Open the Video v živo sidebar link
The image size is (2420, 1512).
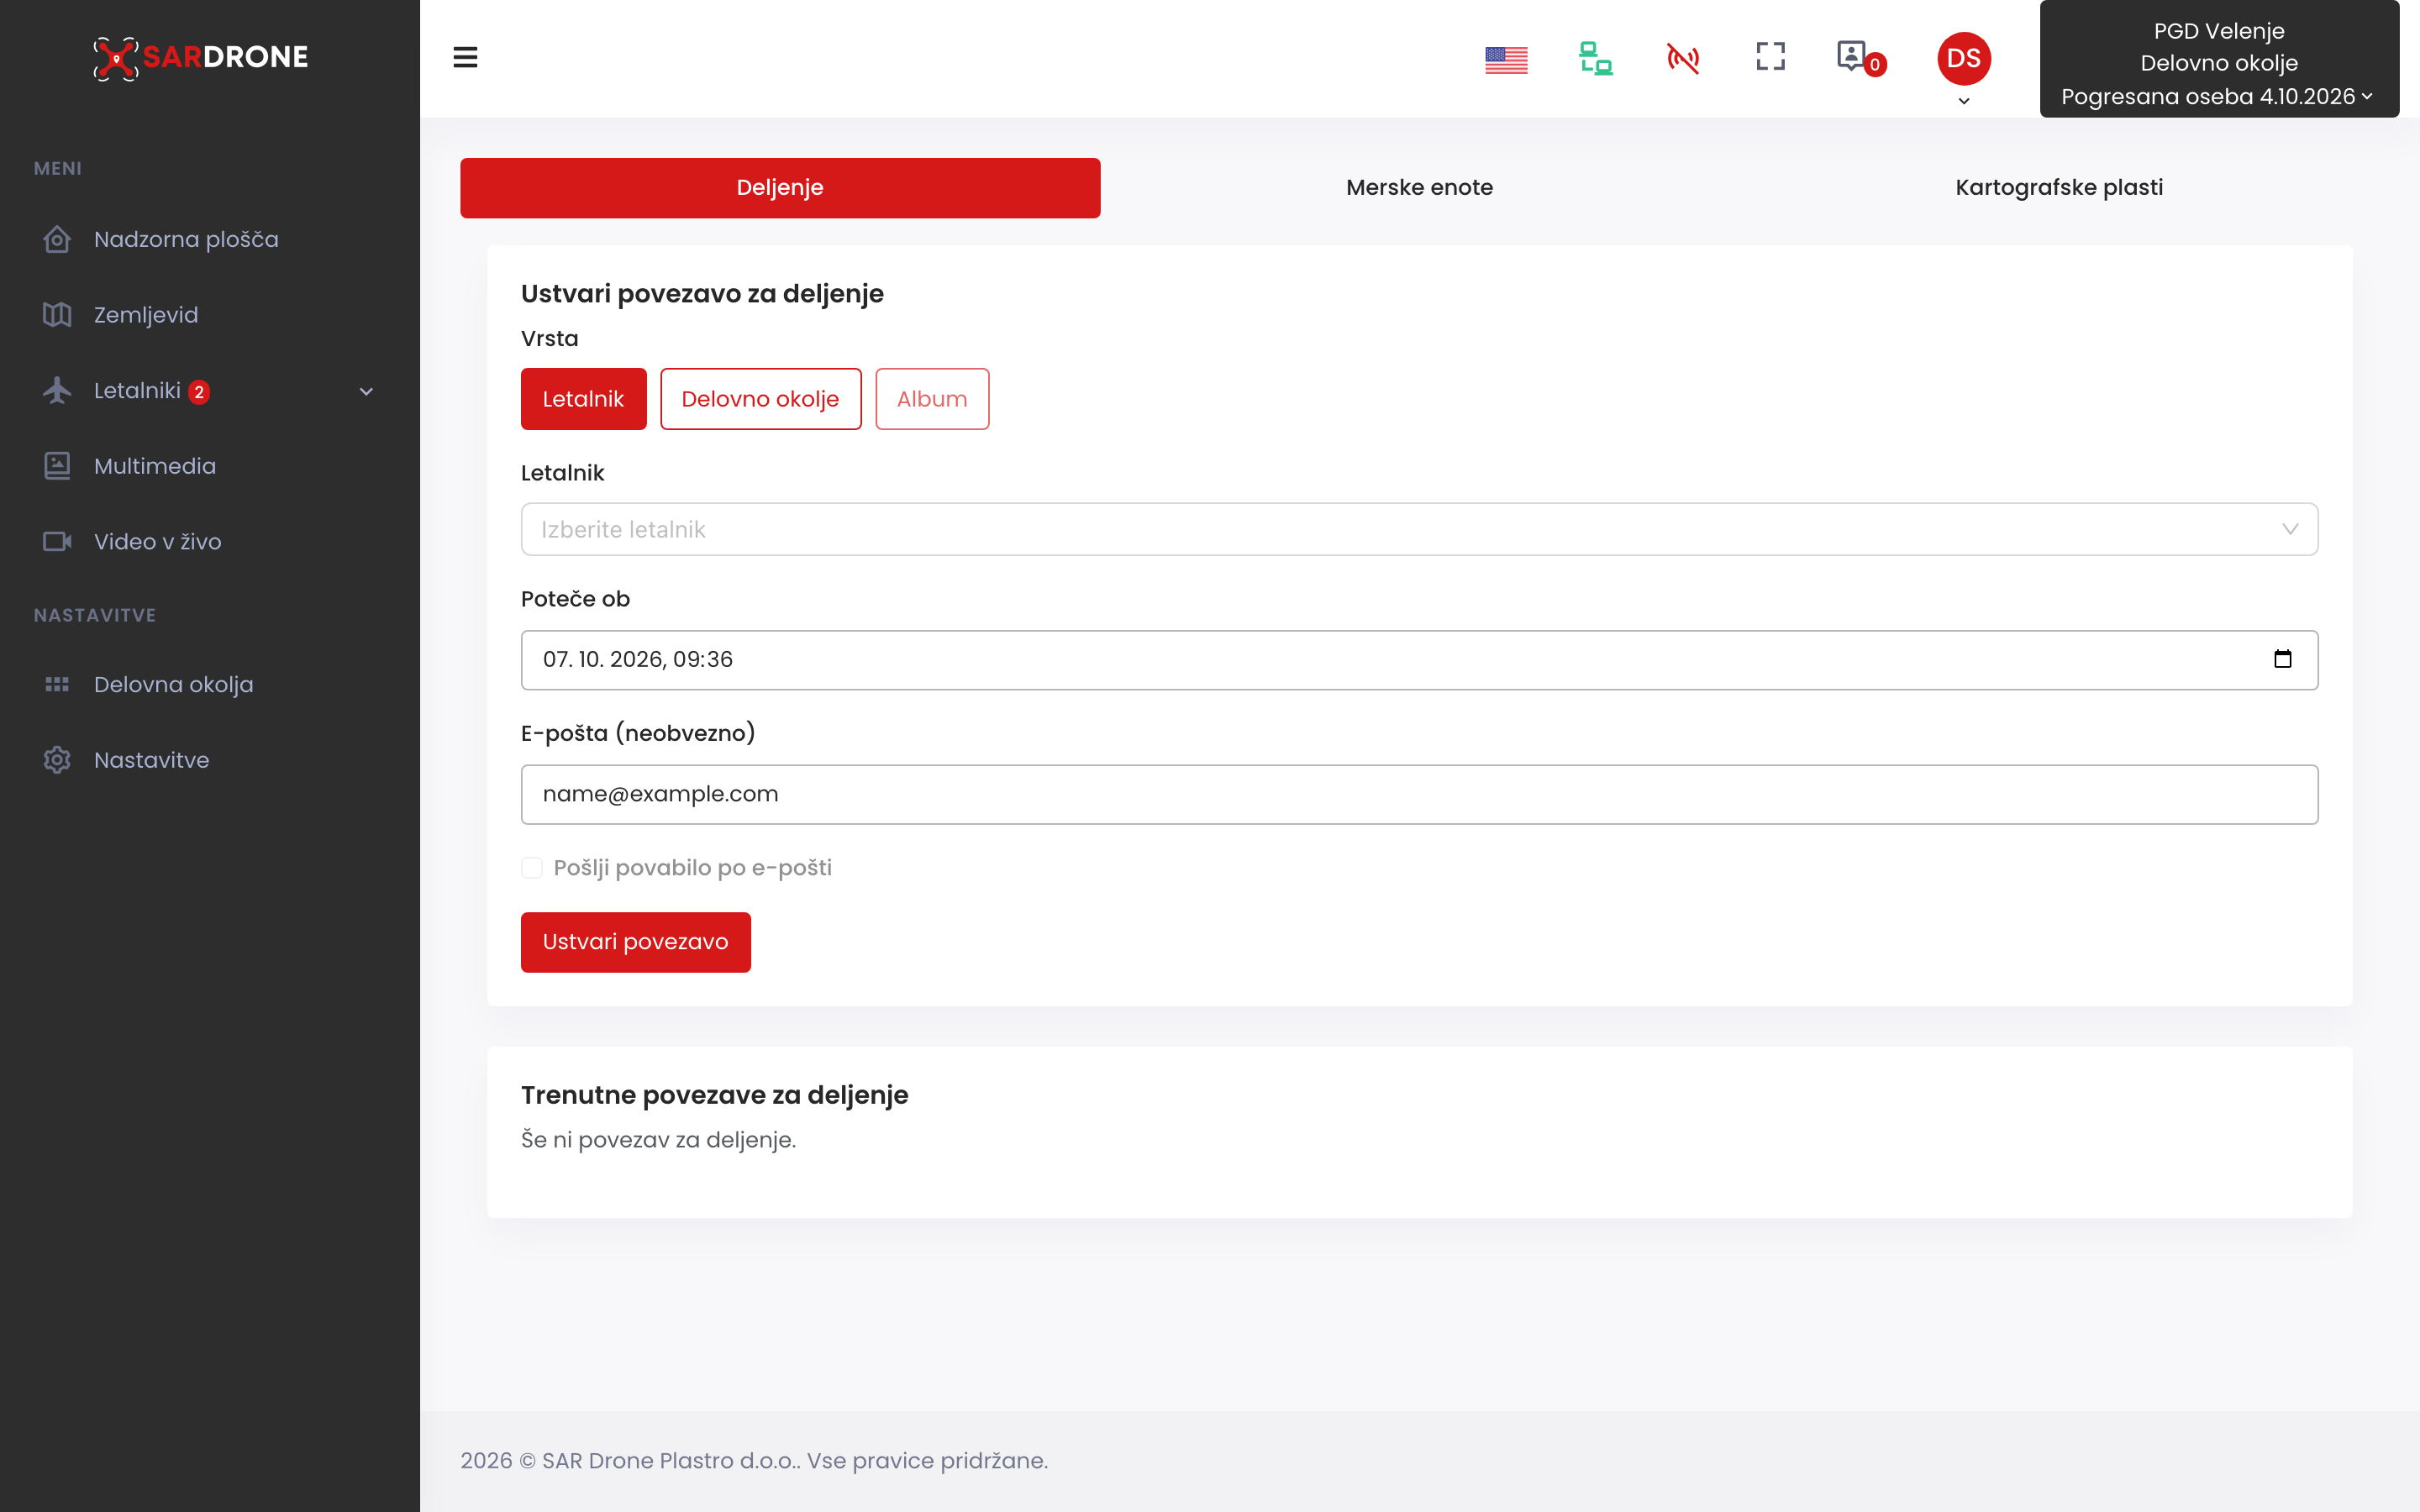tap(158, 541)
